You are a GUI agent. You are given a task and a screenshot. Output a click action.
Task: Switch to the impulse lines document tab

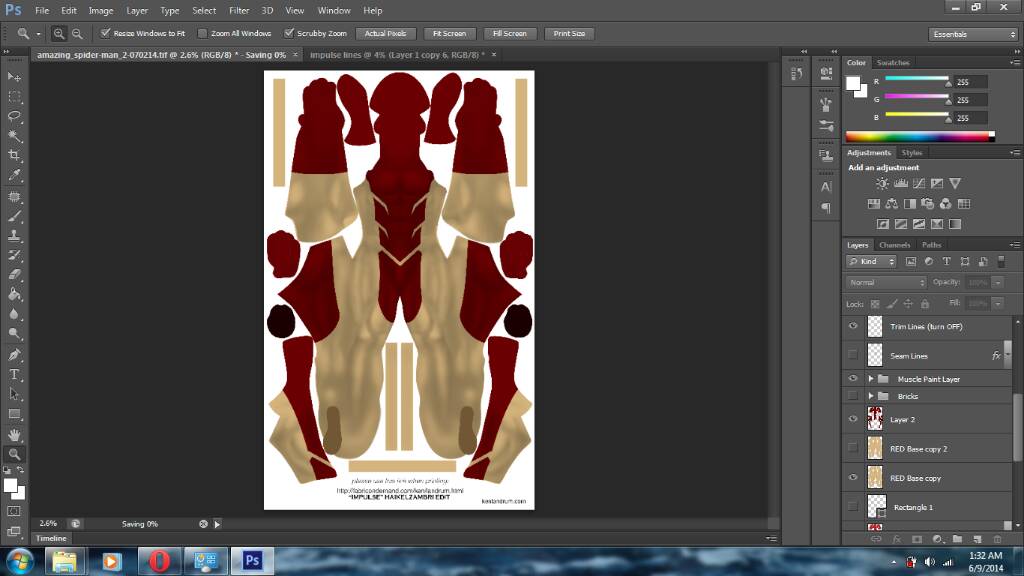coord(397,55)
